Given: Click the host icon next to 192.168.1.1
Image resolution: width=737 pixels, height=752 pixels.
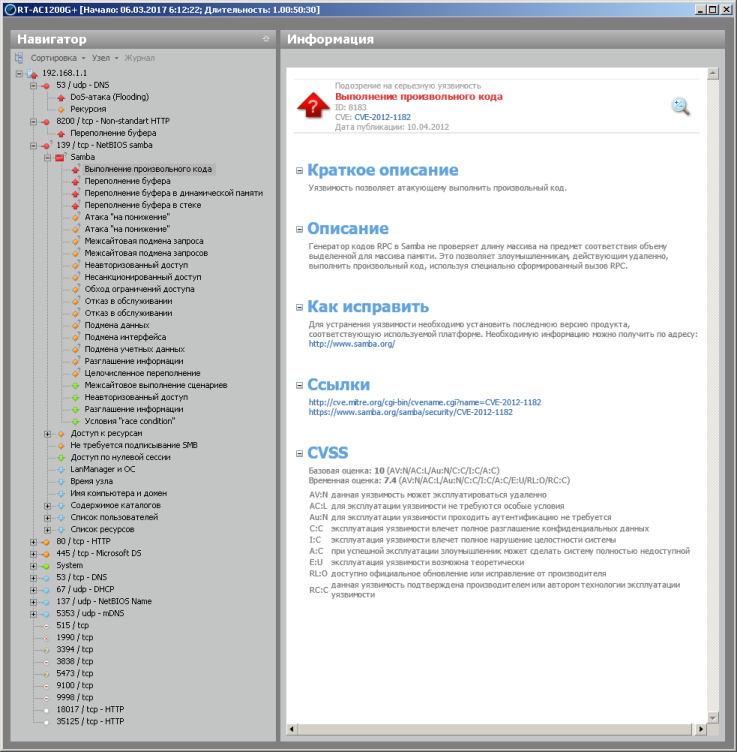Looking at the screenshot, I should click(32, 73).
